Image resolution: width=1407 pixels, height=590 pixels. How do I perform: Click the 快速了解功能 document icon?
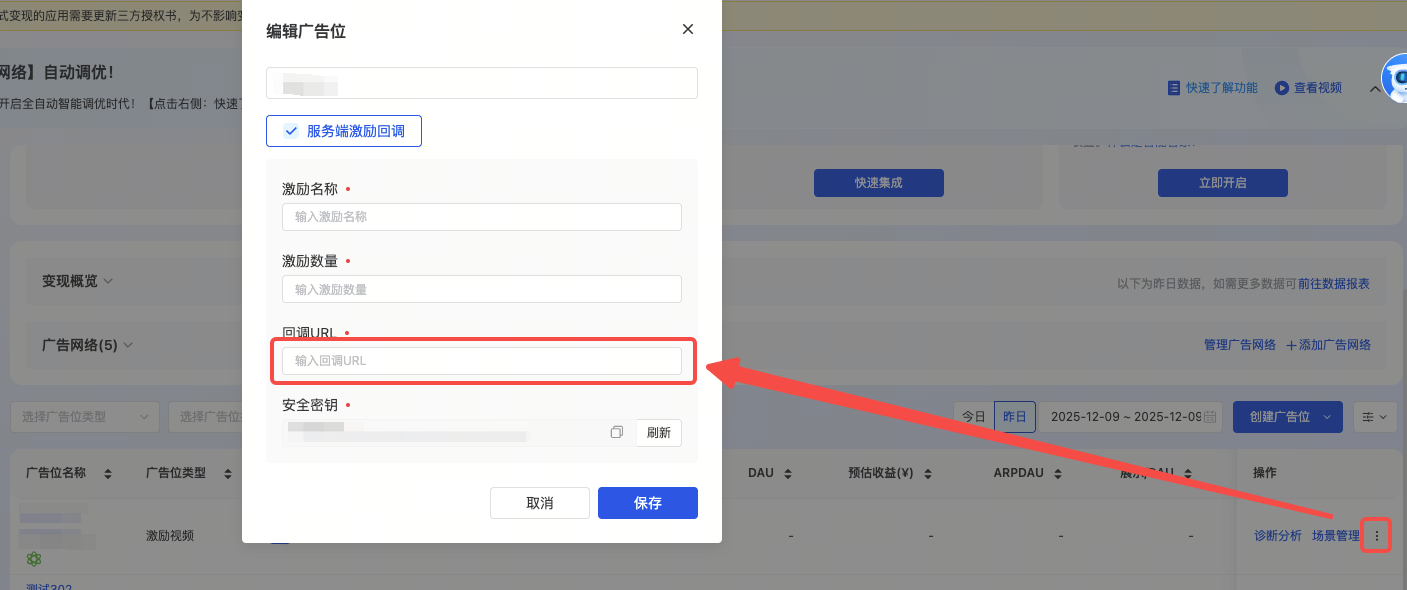coord(1174,88)
